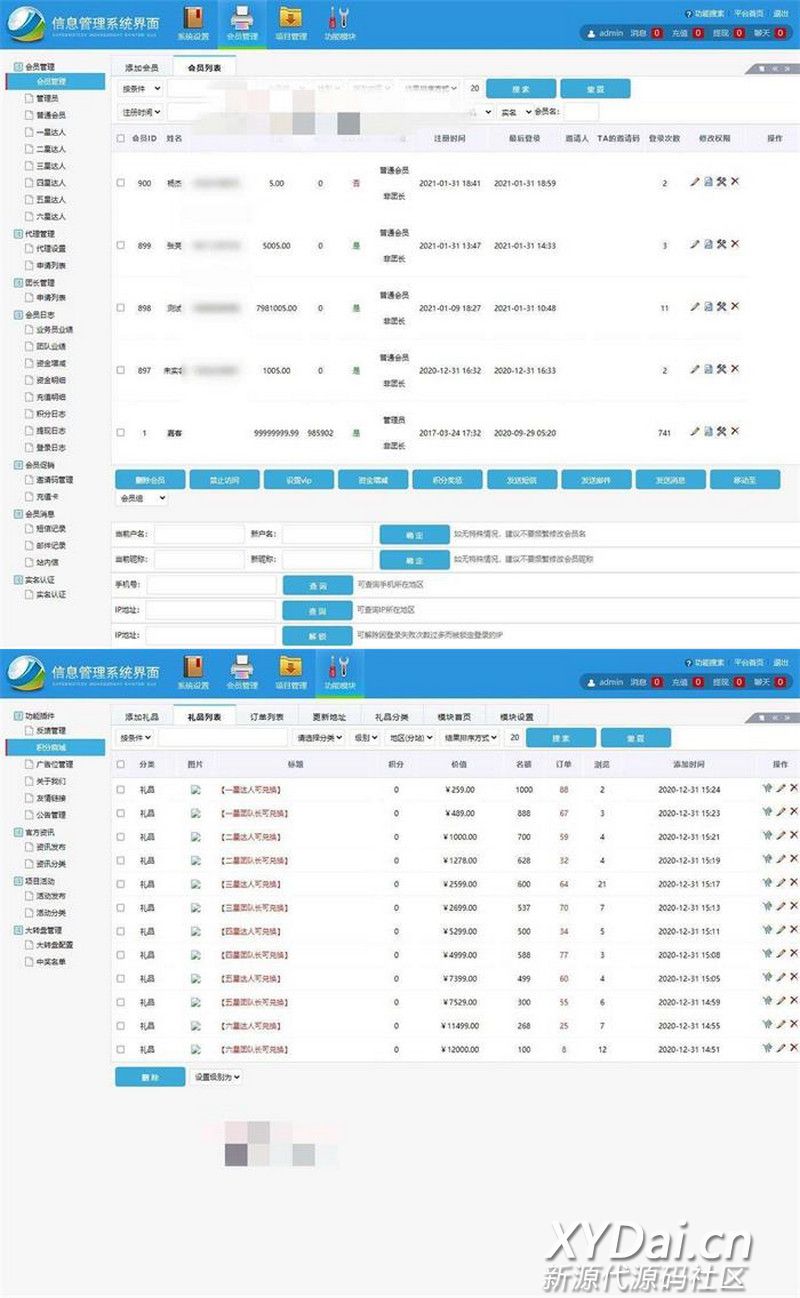The width and height of the screenshot is (800, 1298).
Task: Click document icon for member 897
Action: tap(708, 369)
